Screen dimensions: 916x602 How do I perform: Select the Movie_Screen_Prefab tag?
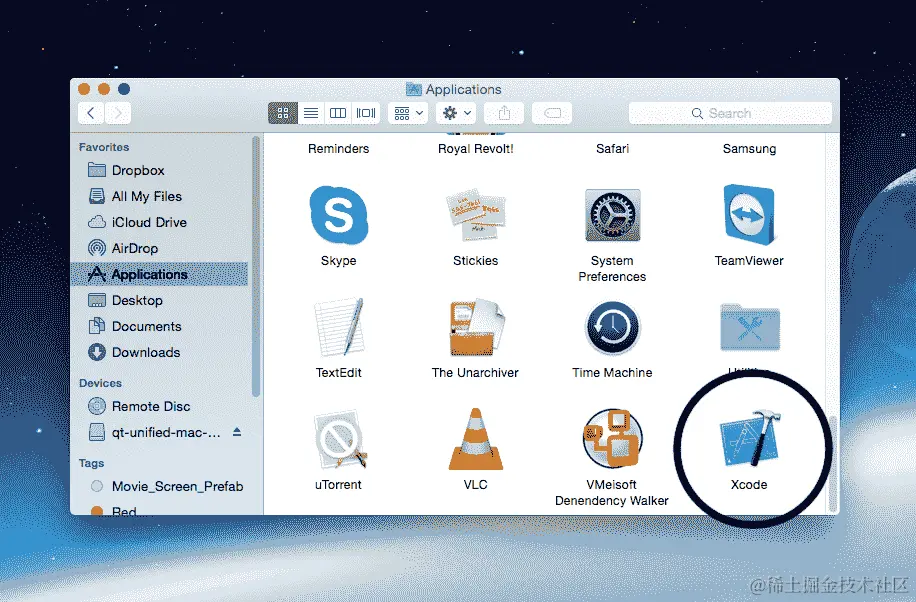159,486
